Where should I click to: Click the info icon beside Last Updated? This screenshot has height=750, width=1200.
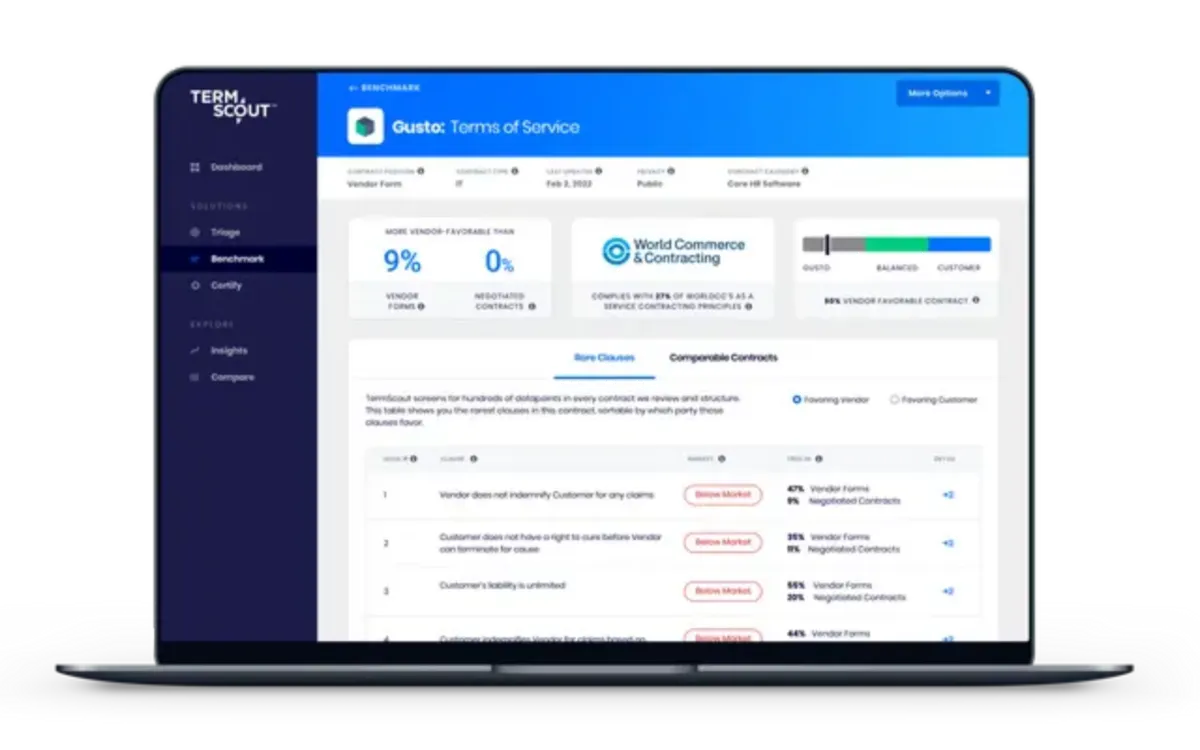[x=601, y=171]
